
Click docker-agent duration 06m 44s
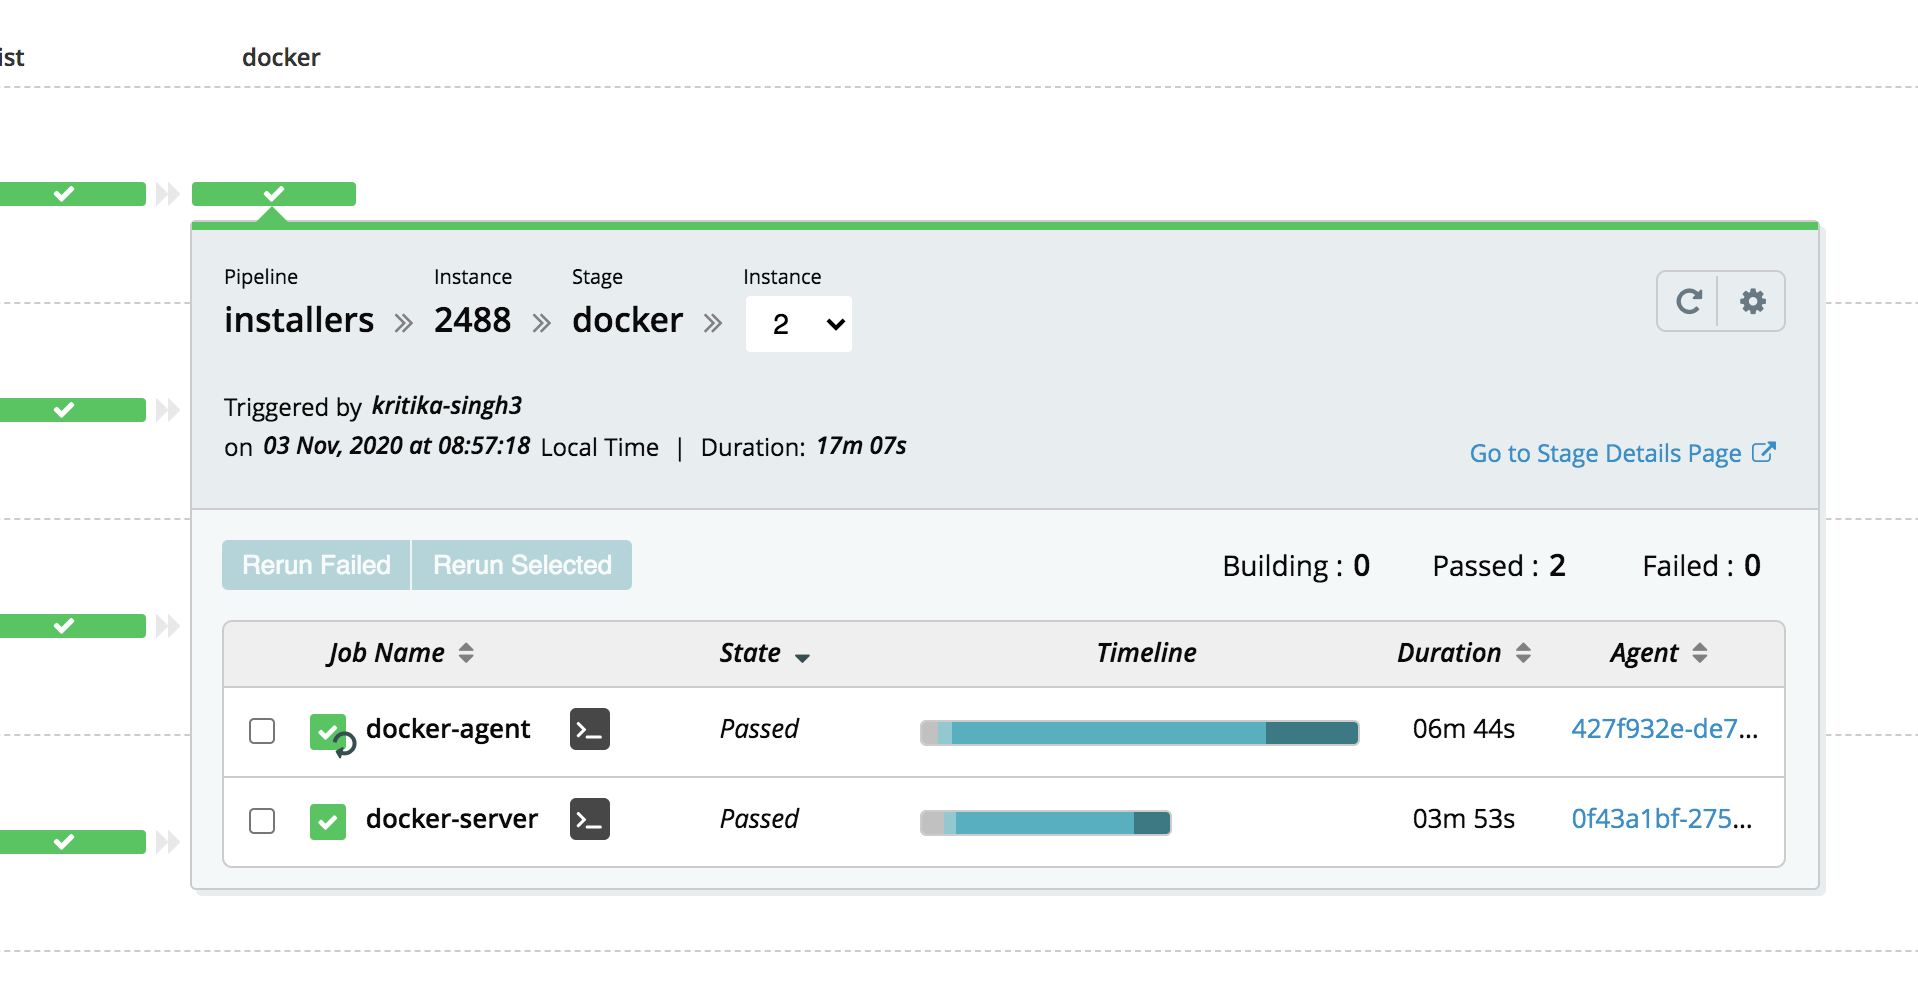[1463, 729]
